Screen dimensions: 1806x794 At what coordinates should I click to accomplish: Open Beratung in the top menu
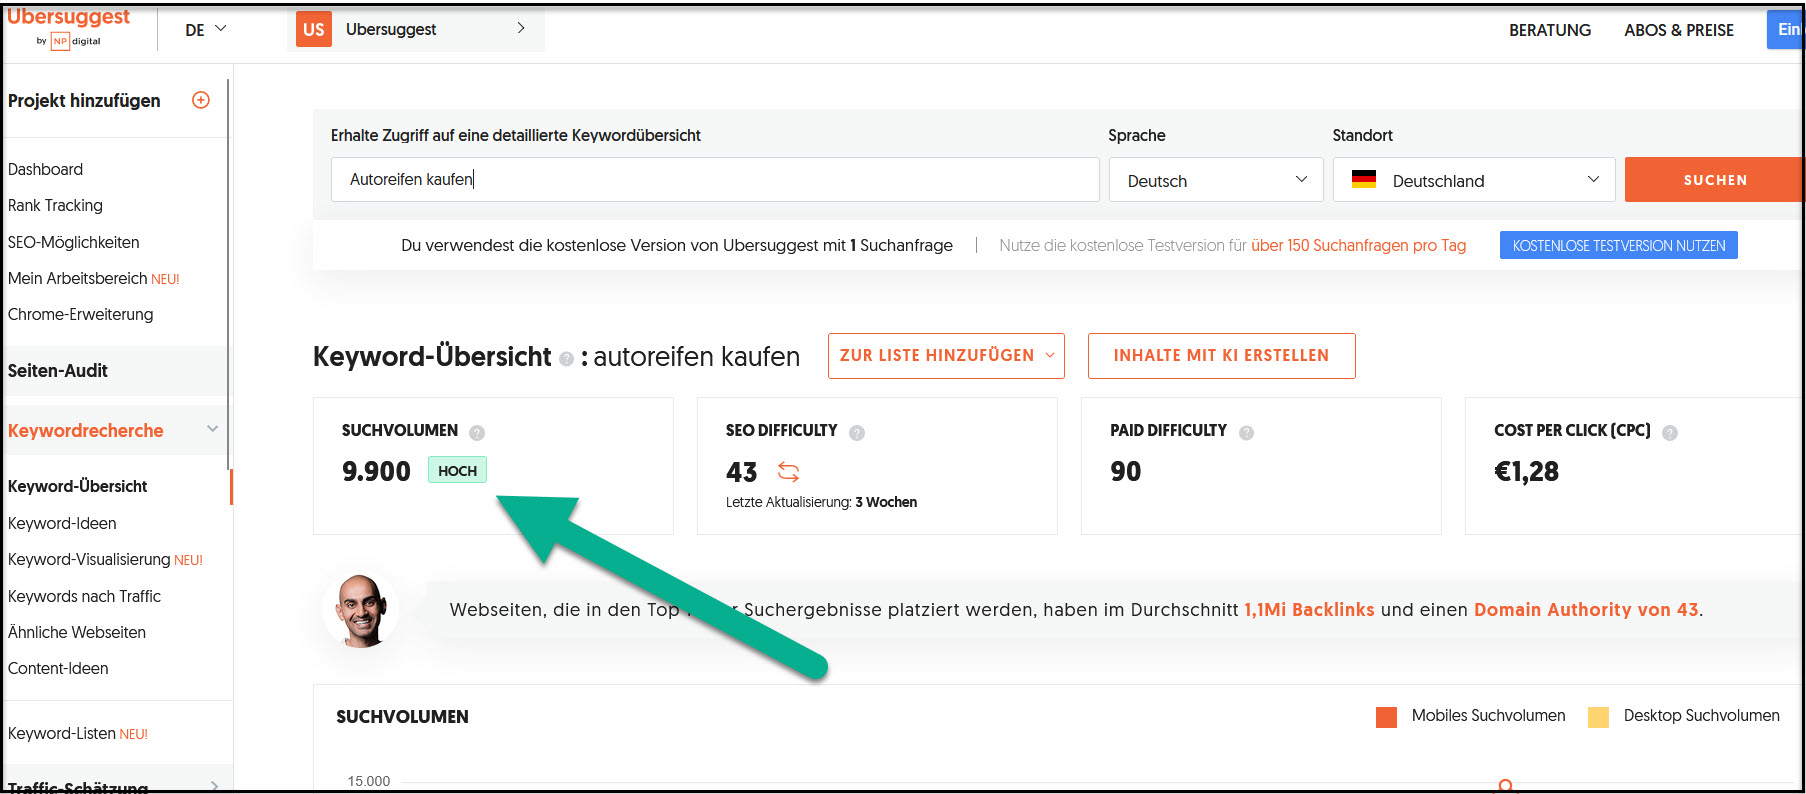[1550, 30]
